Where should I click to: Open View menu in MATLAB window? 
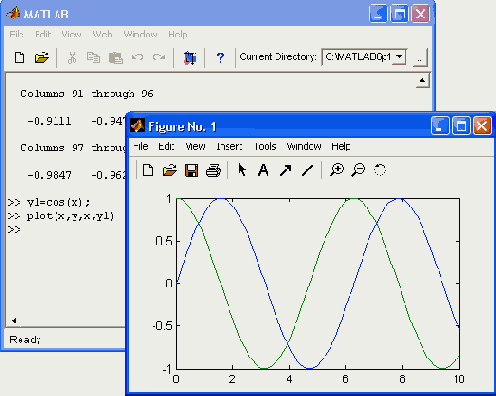71,34
